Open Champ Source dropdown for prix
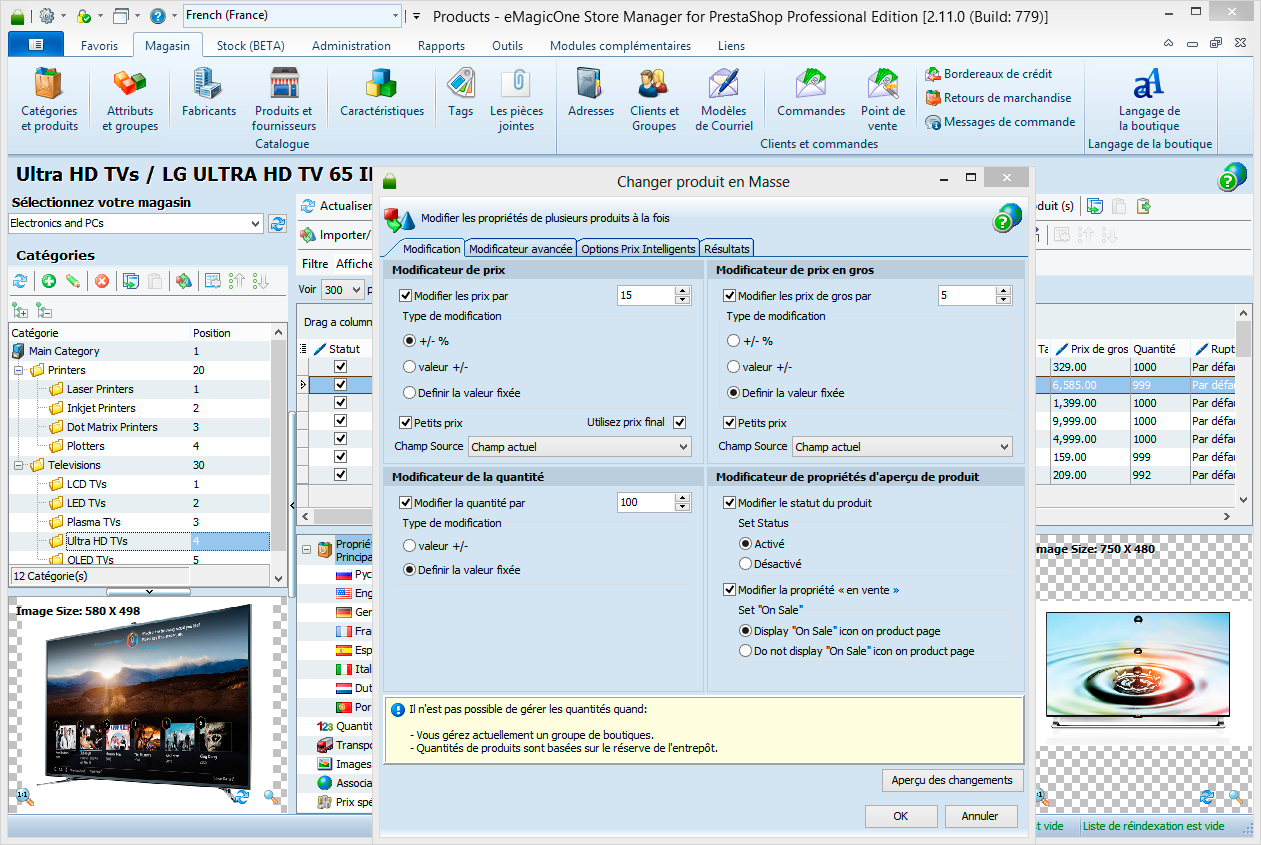 pos(580,447)
